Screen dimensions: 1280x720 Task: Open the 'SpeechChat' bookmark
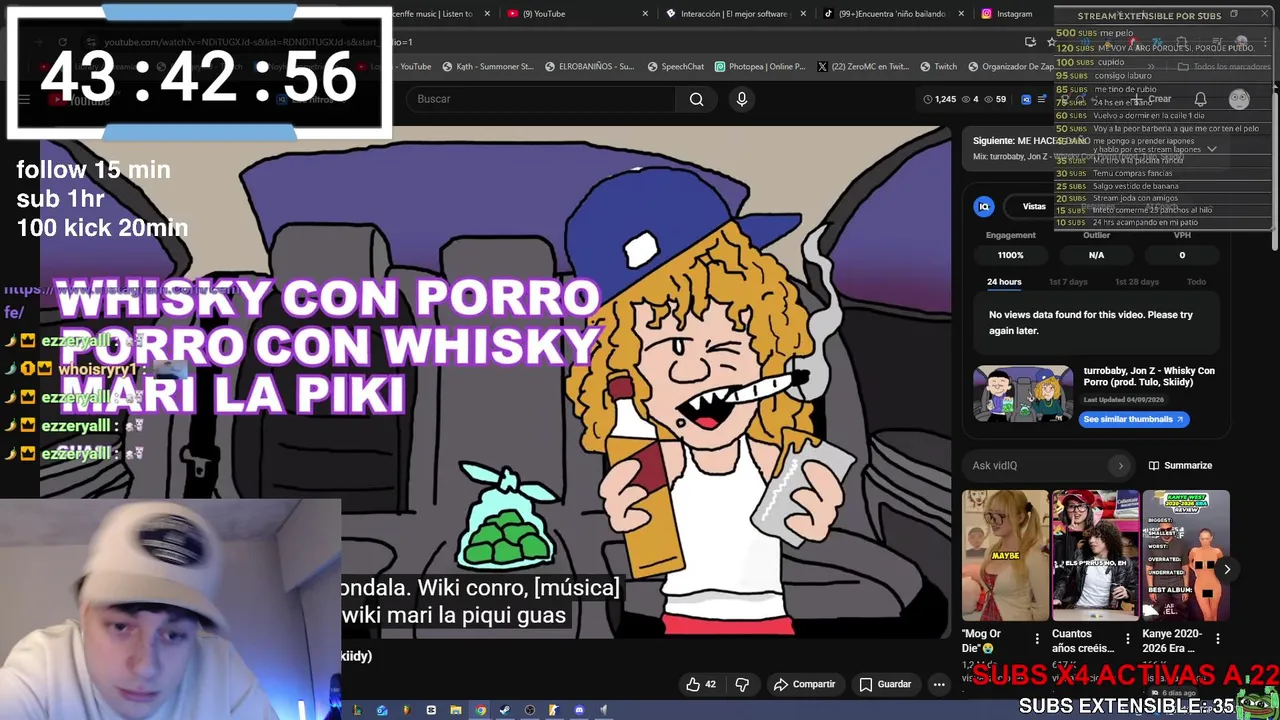coord(676,67)
